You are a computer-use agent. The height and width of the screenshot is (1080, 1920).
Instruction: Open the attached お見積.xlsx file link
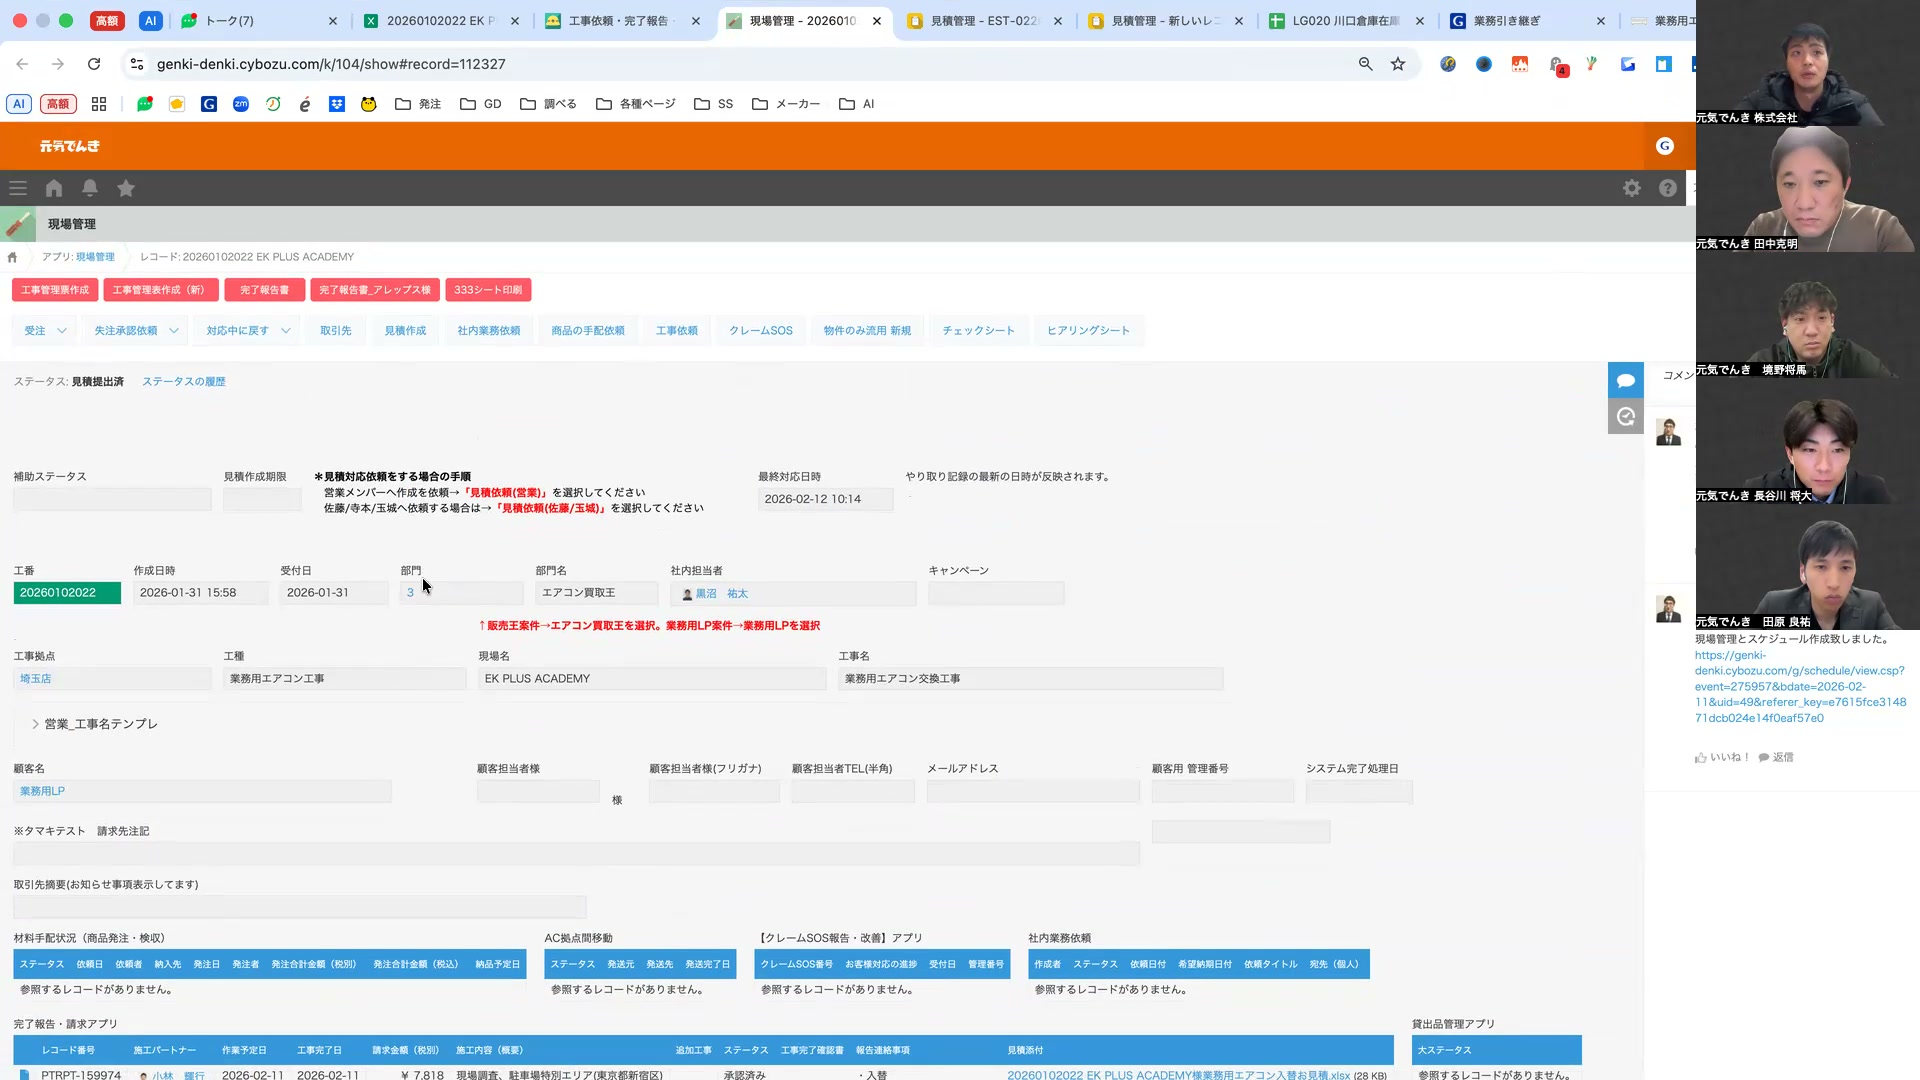[x=1178, y=1075]
